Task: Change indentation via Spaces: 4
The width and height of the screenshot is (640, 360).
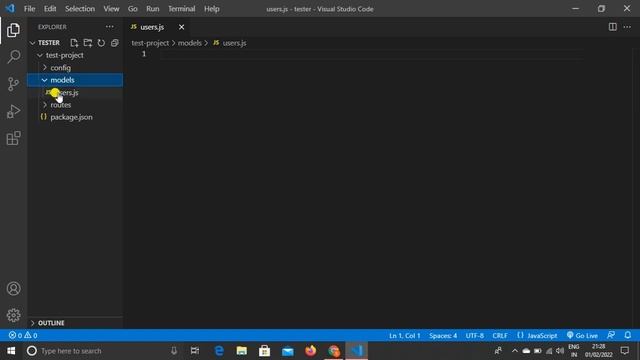Action: click(443, 336)
